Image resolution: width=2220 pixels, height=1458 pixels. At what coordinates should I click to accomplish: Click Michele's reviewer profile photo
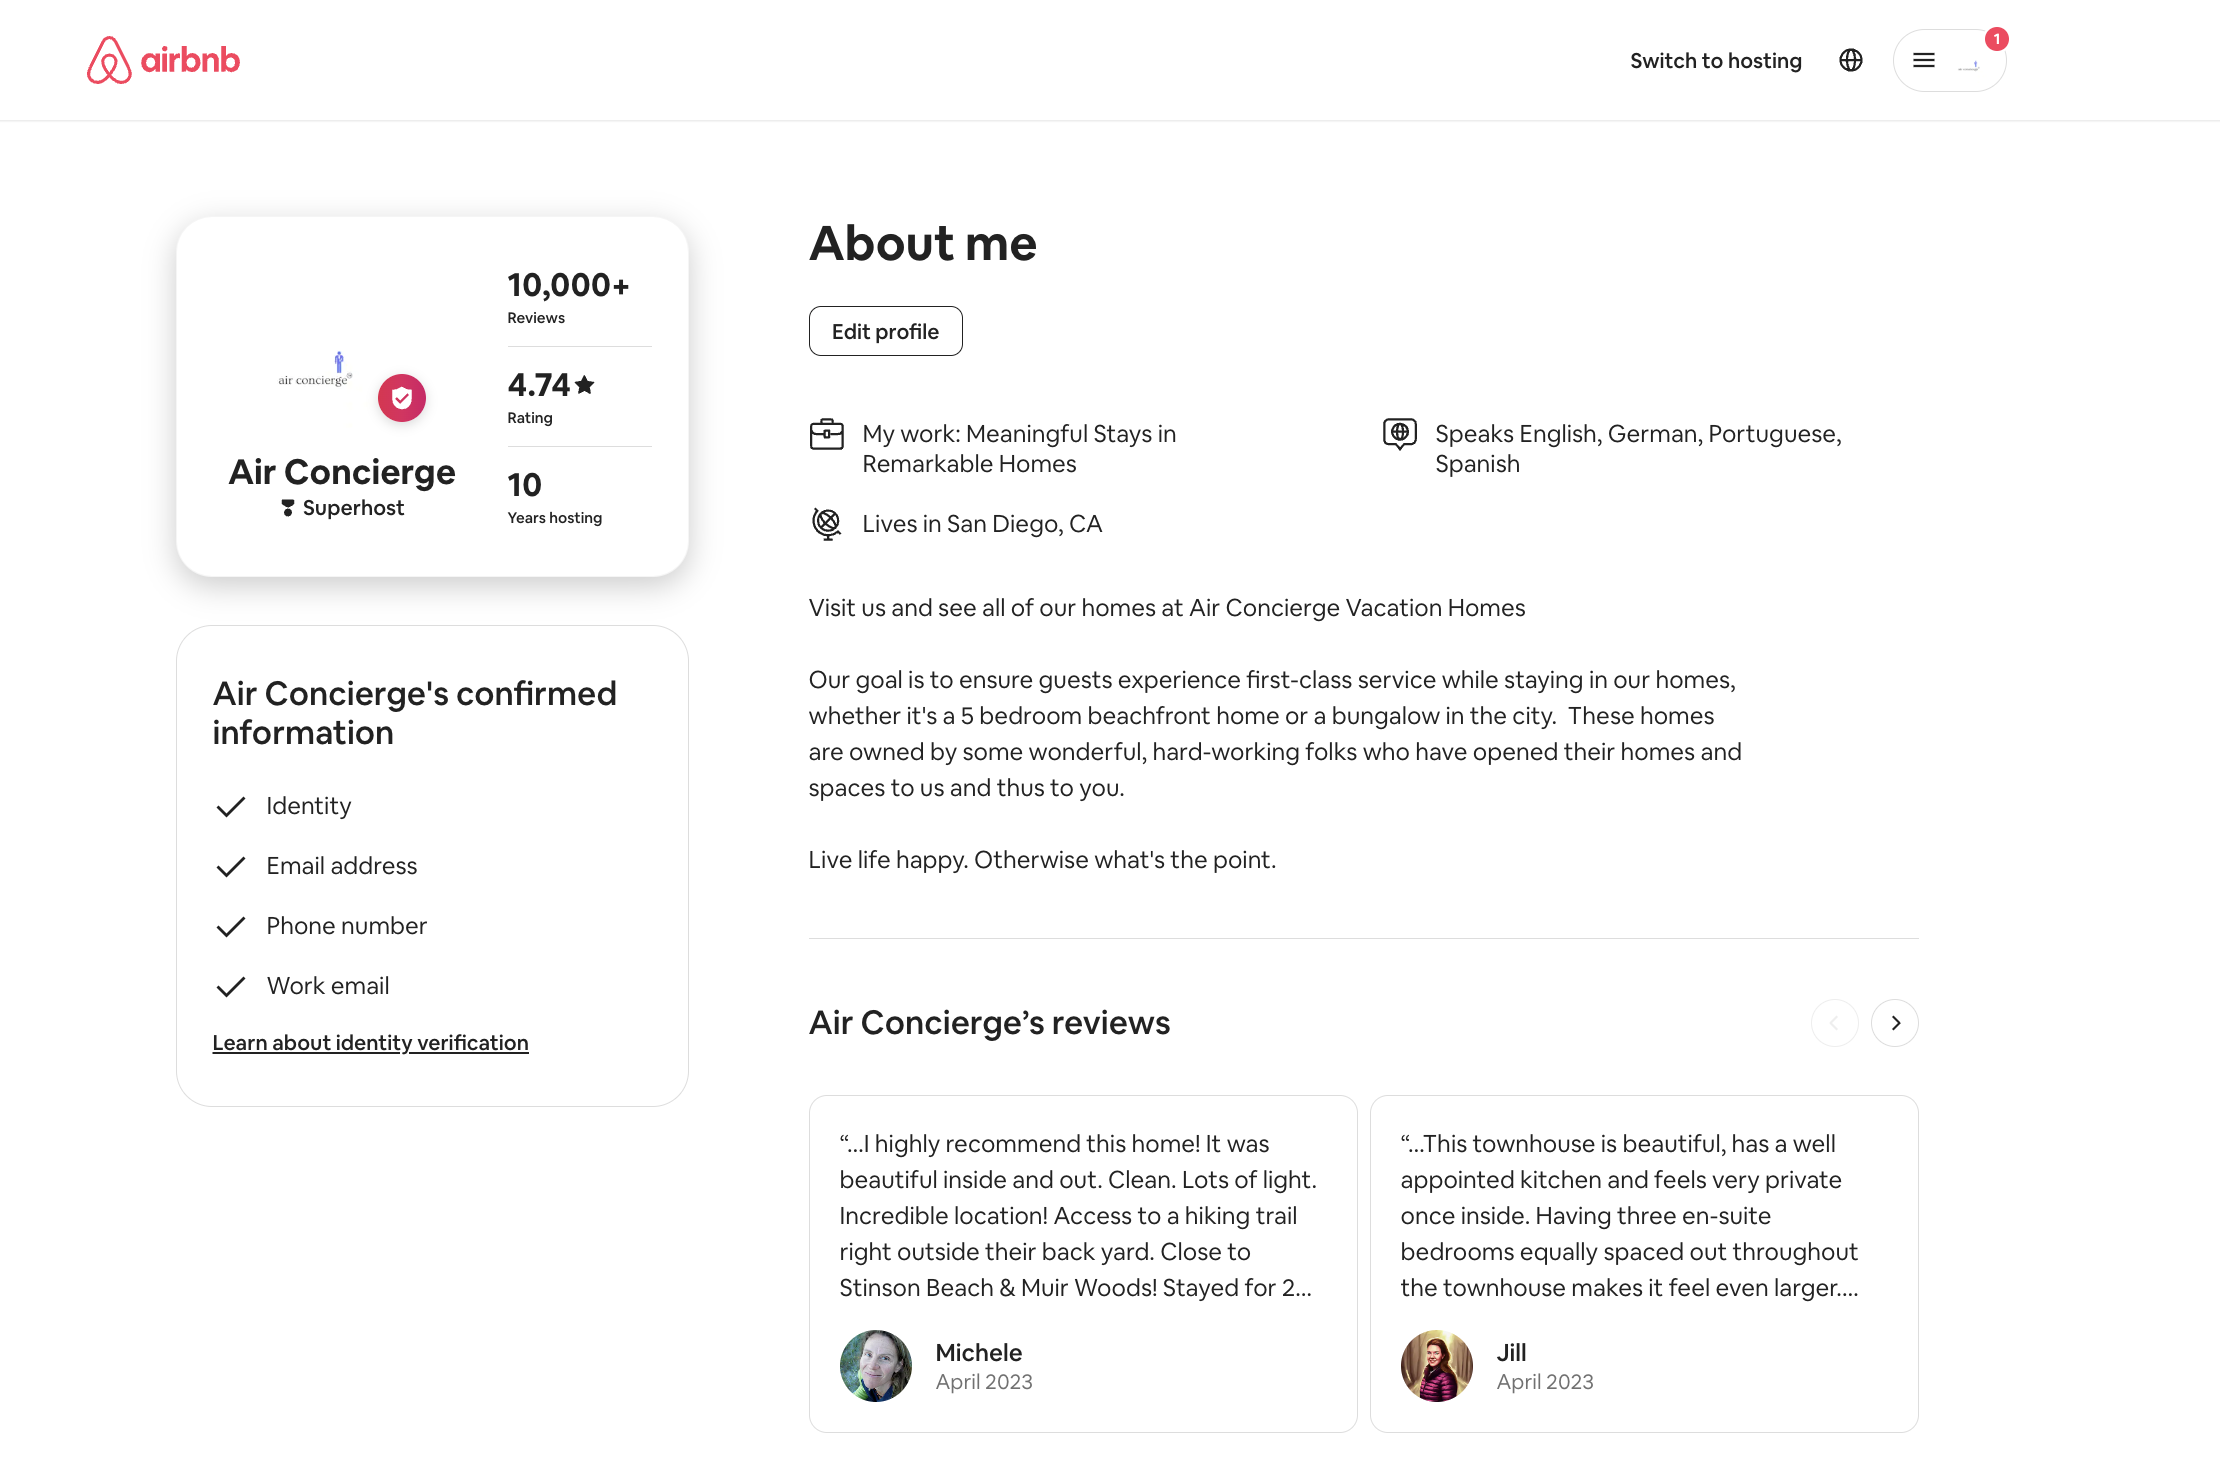click(875, 1365)
